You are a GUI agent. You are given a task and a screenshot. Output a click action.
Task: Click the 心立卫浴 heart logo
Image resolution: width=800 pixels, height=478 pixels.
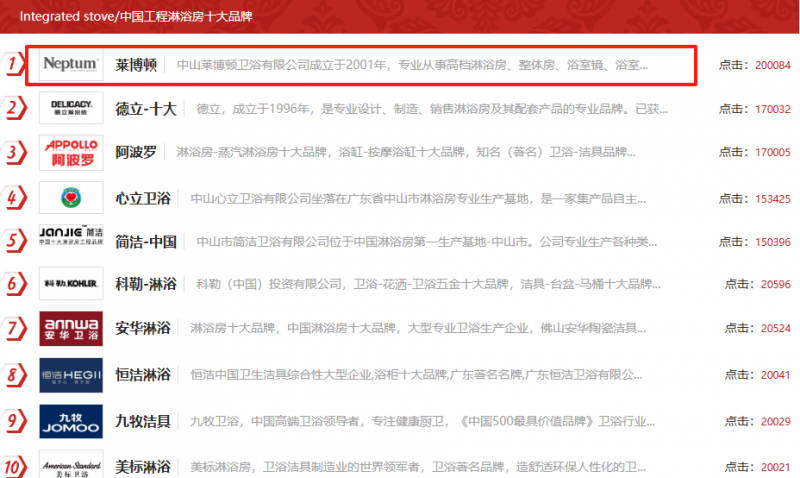(x=71, y=197)
